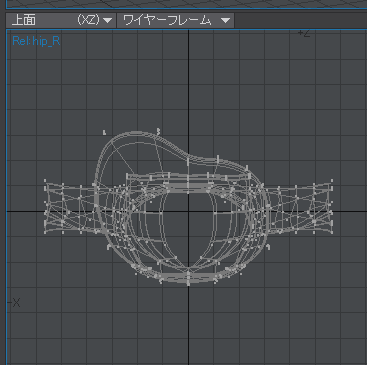Screen dimensions: 367x365
Task: Open the 上面 (XZ) view type dropdown
Action: 61,20
